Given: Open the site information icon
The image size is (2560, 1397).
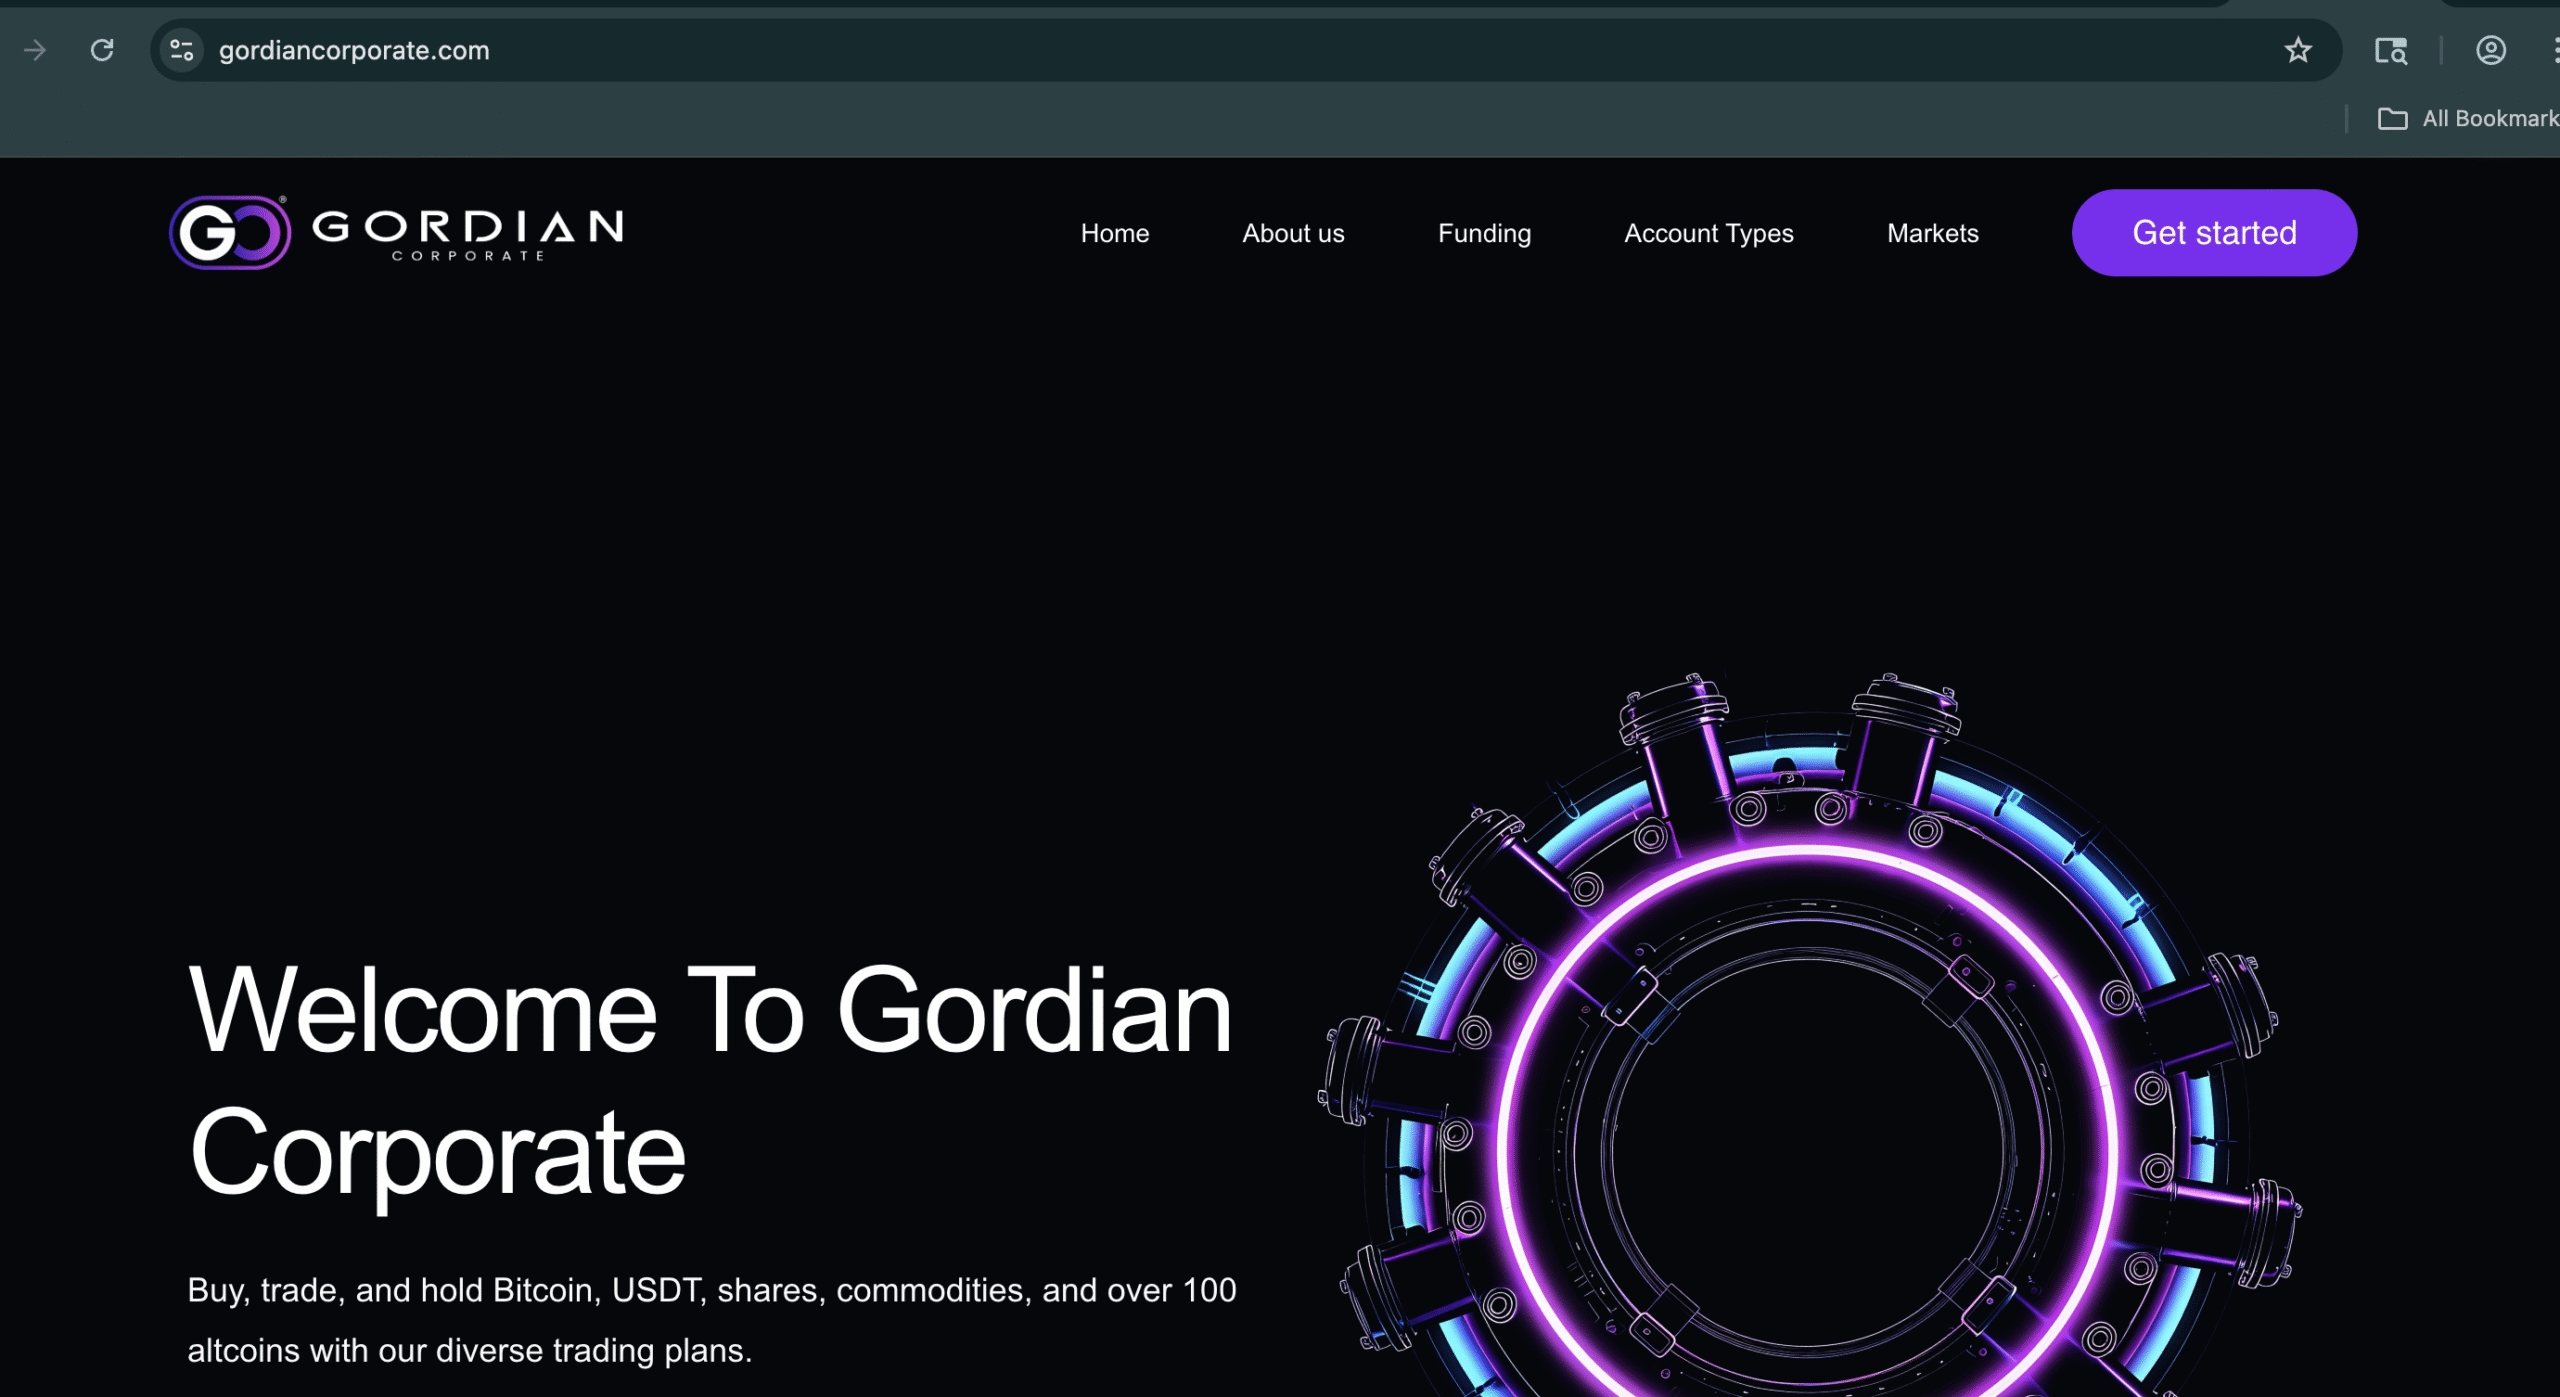Looking at the screenshot, I should tap(181, 50).
